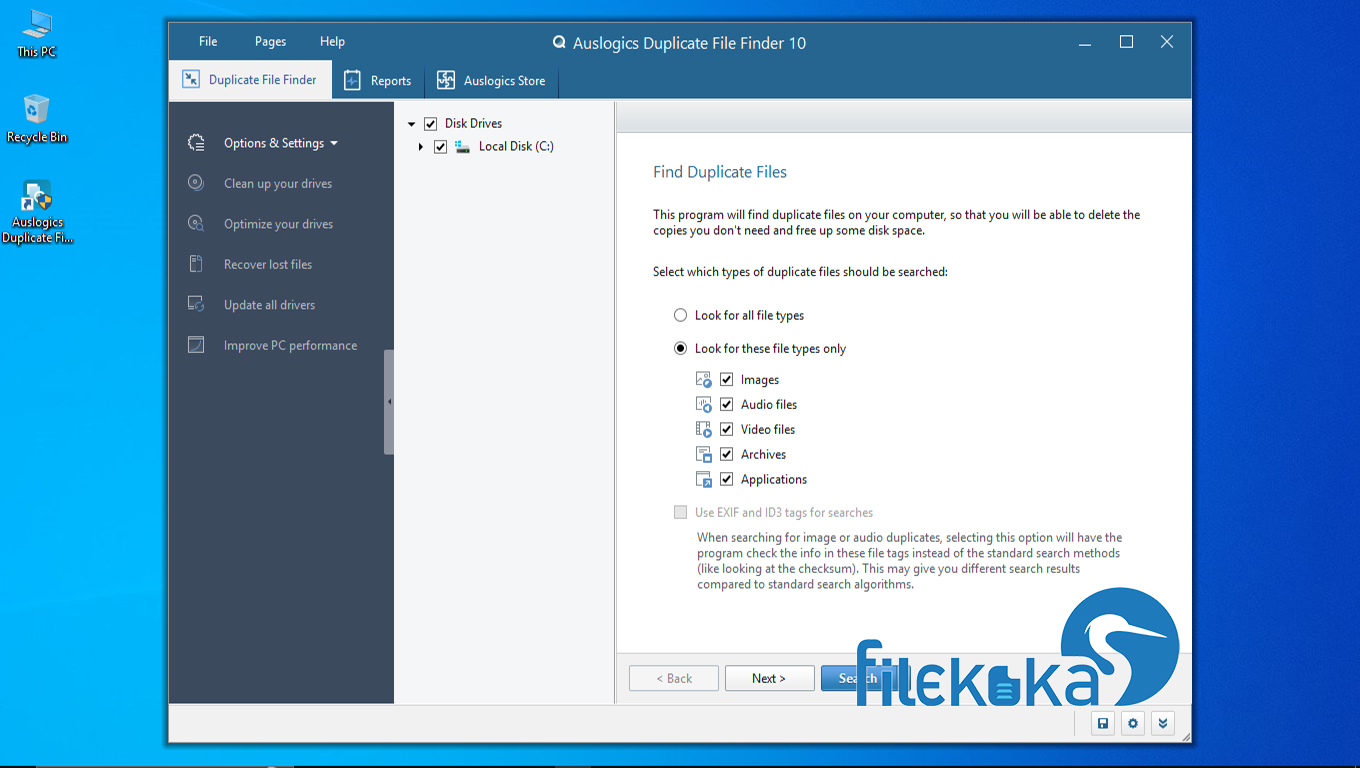Uncheck the Disk Drives checkbox
The height and width of the screenshot is (768, 1360).
431,124
